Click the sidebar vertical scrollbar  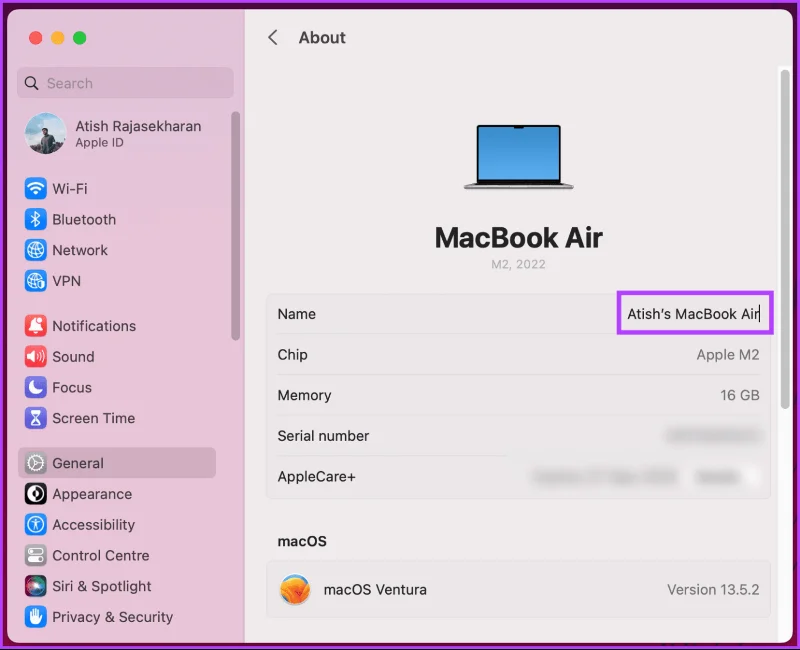coord(235,226)
